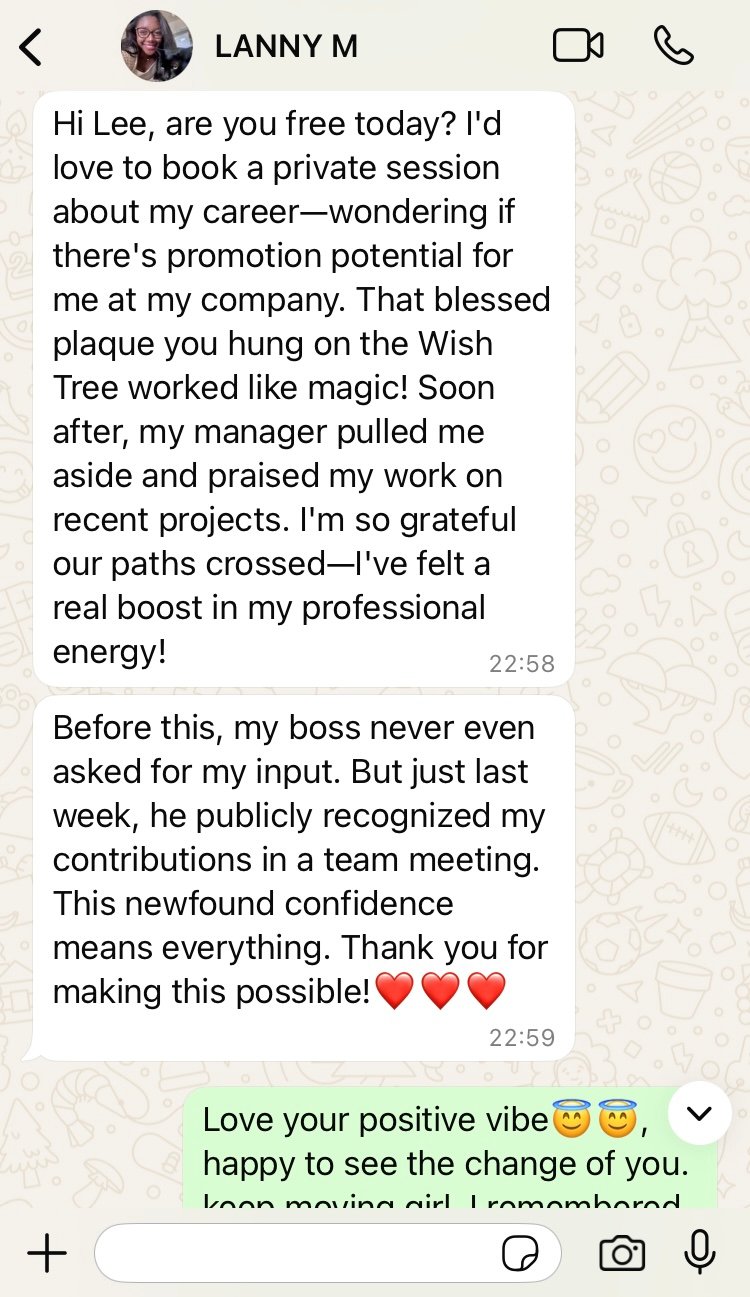This screenshot has width=750, height=1297.
Task: Open Lanny M's profile photo
Action: click(157, 46)
